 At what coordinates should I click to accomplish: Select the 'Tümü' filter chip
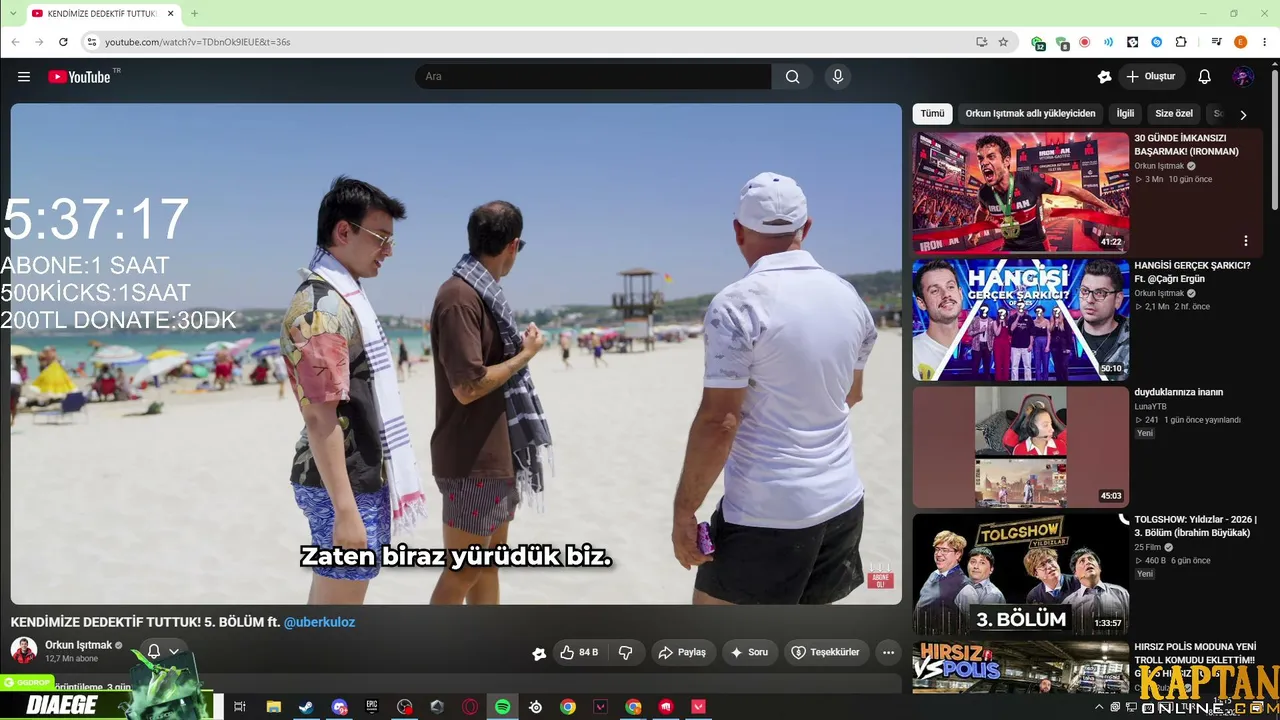tap(932, 114)
